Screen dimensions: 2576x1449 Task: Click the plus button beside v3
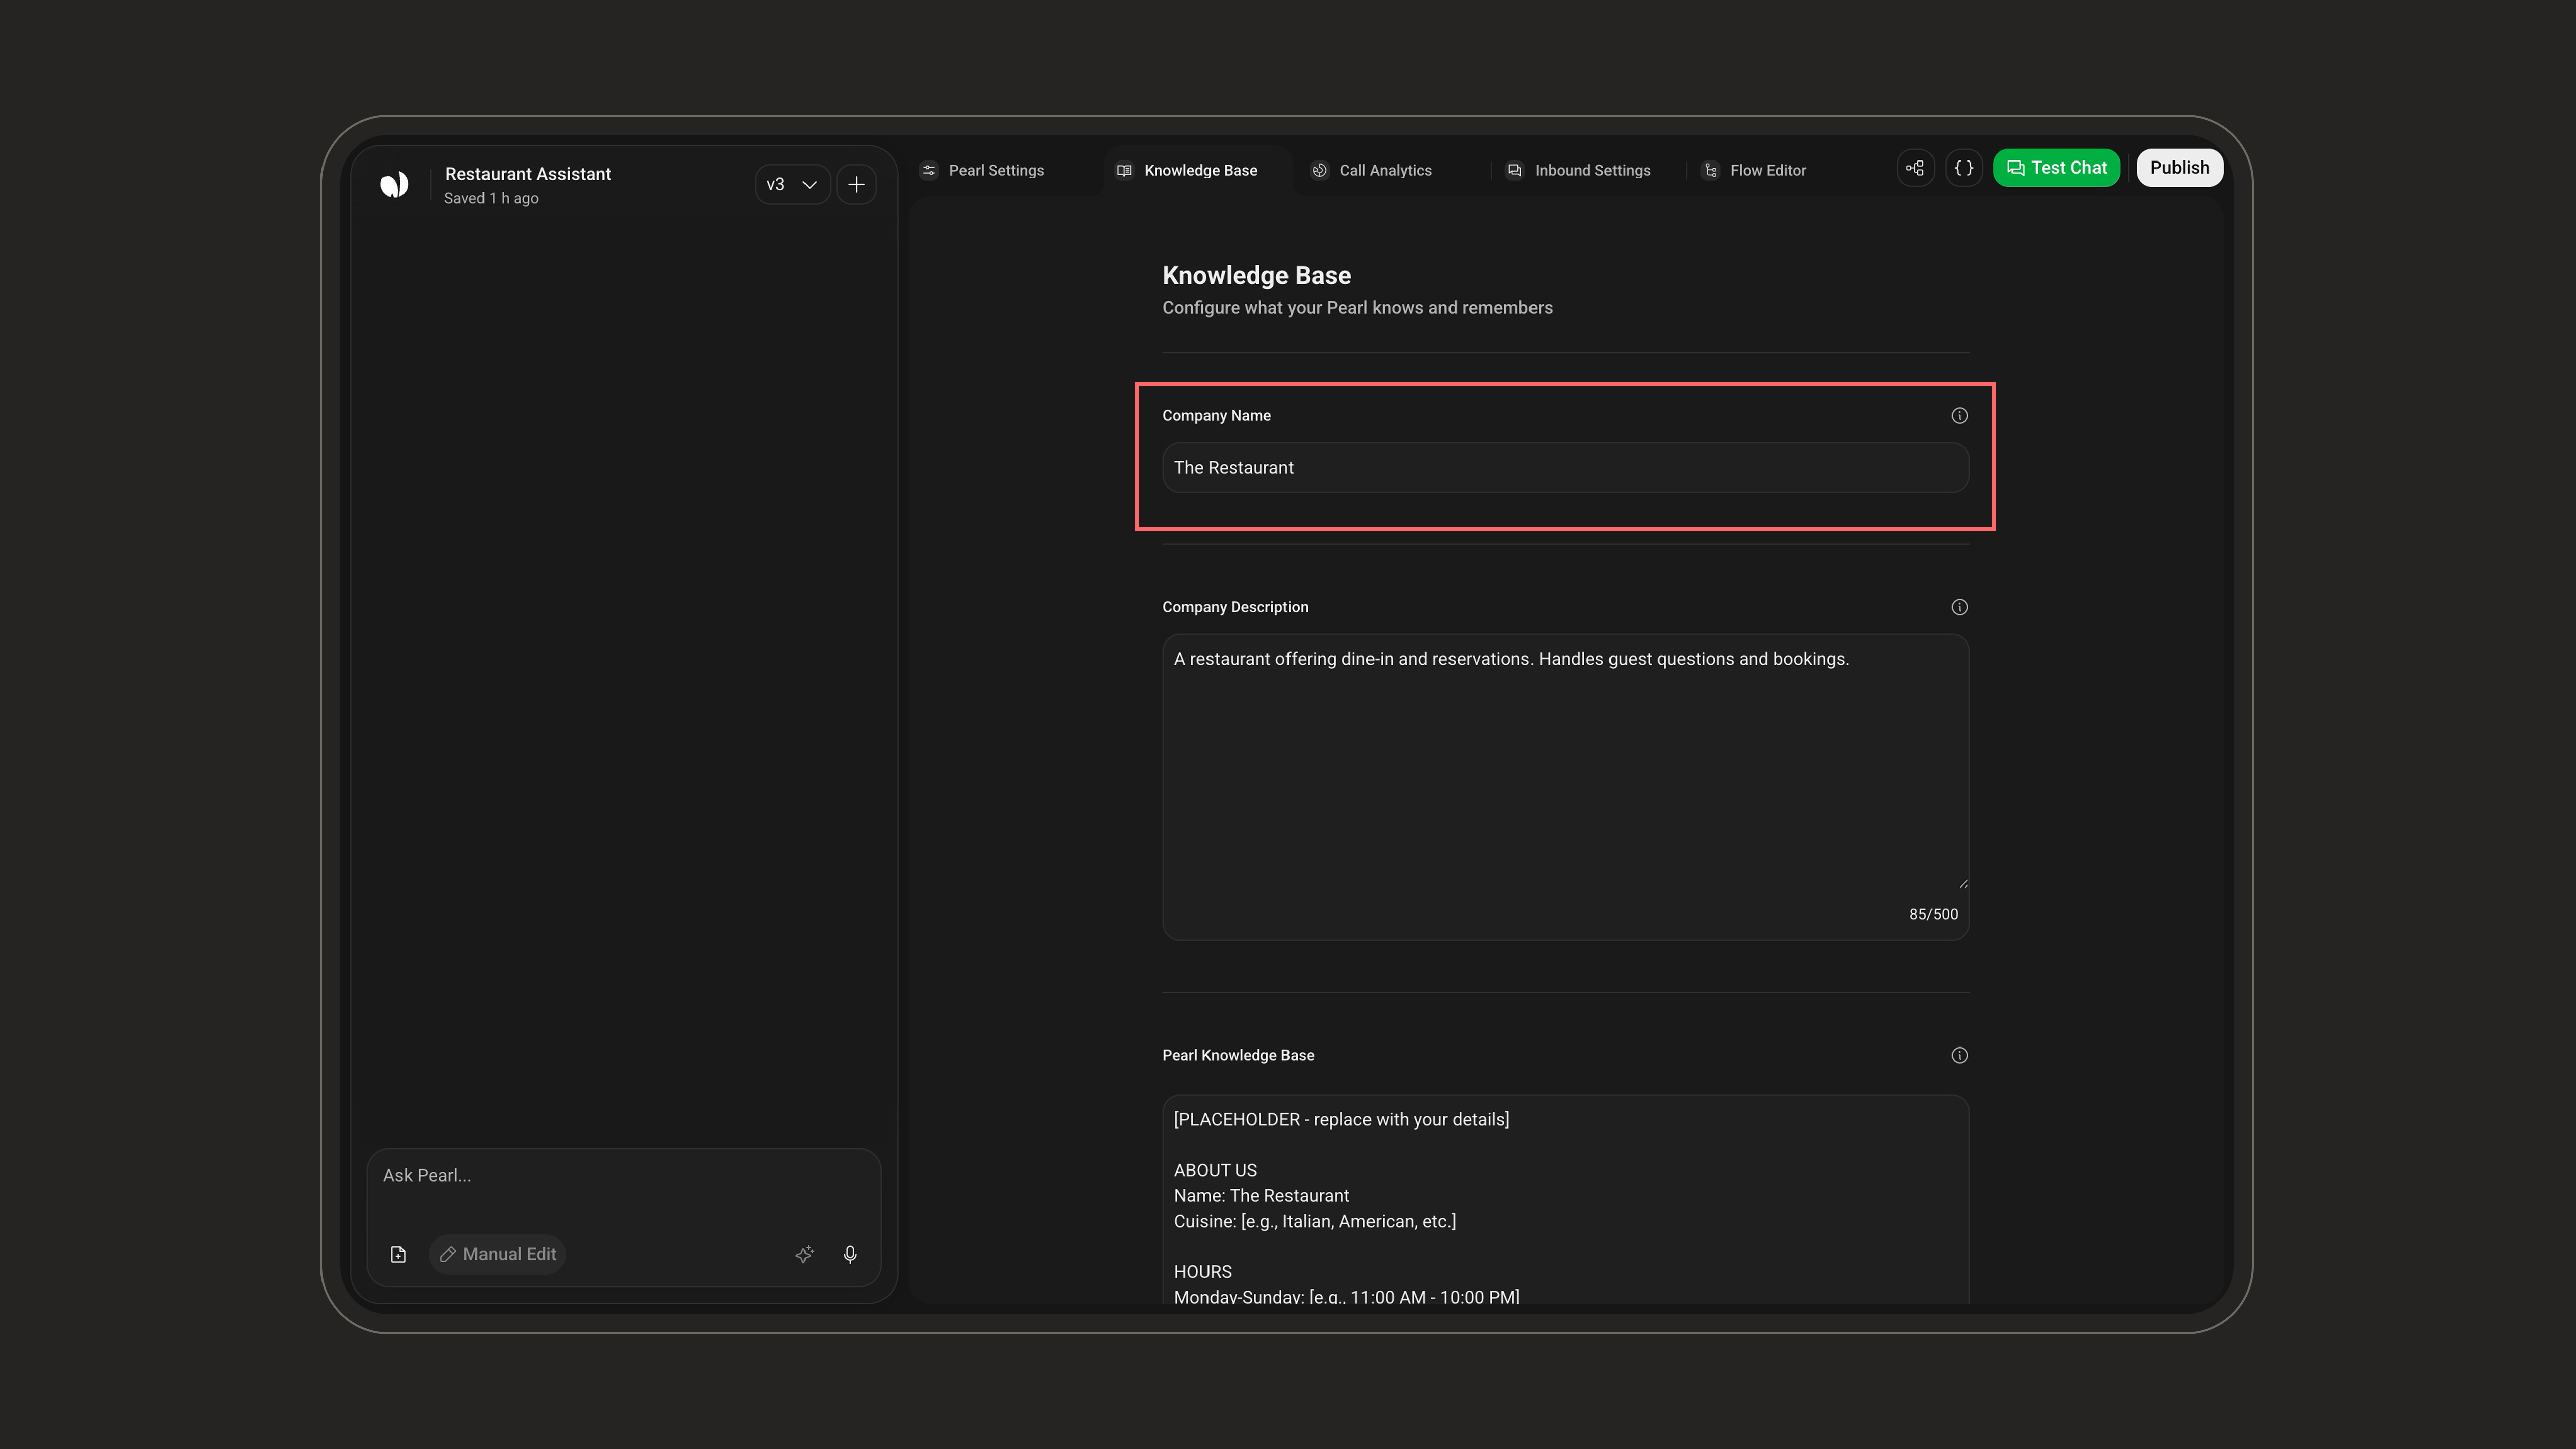tap(856, 184)
